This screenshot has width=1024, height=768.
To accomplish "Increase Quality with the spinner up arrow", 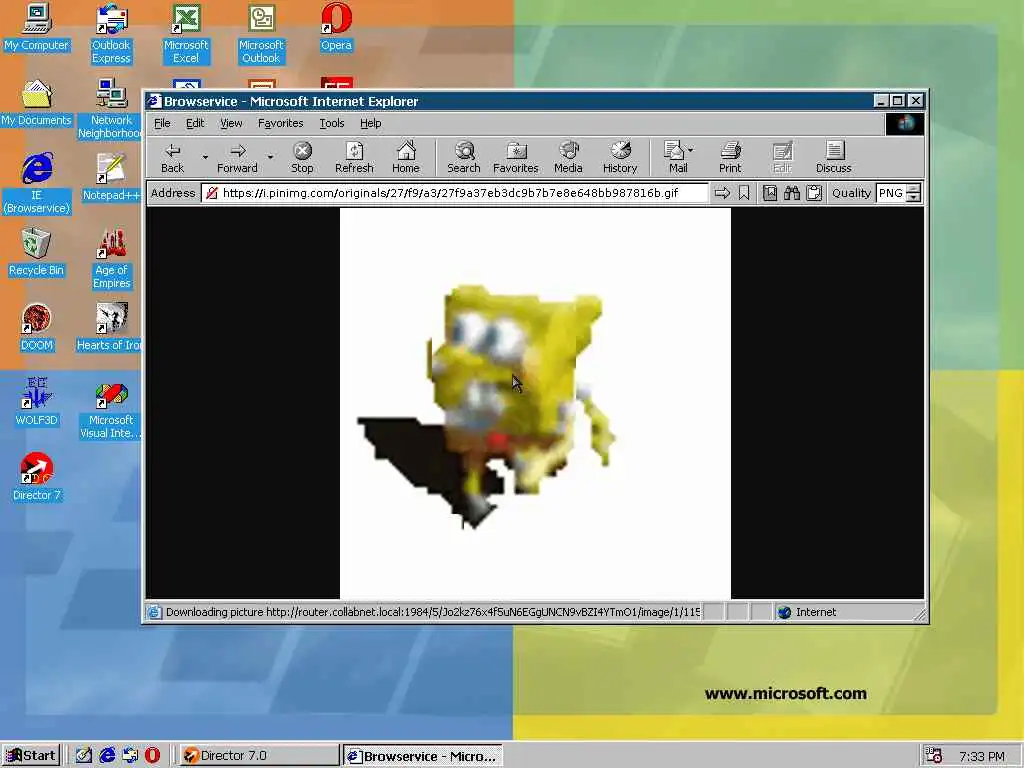I will coord(914,189).
